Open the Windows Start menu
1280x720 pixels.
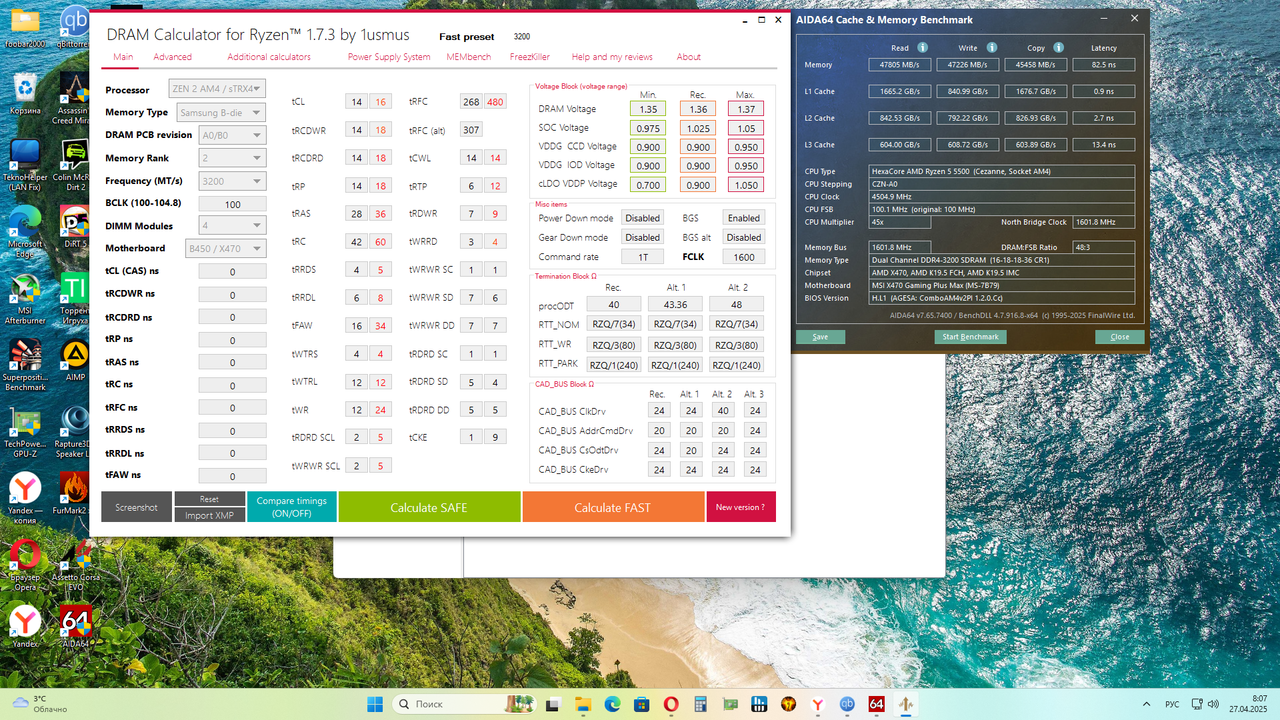coord(375,704)
